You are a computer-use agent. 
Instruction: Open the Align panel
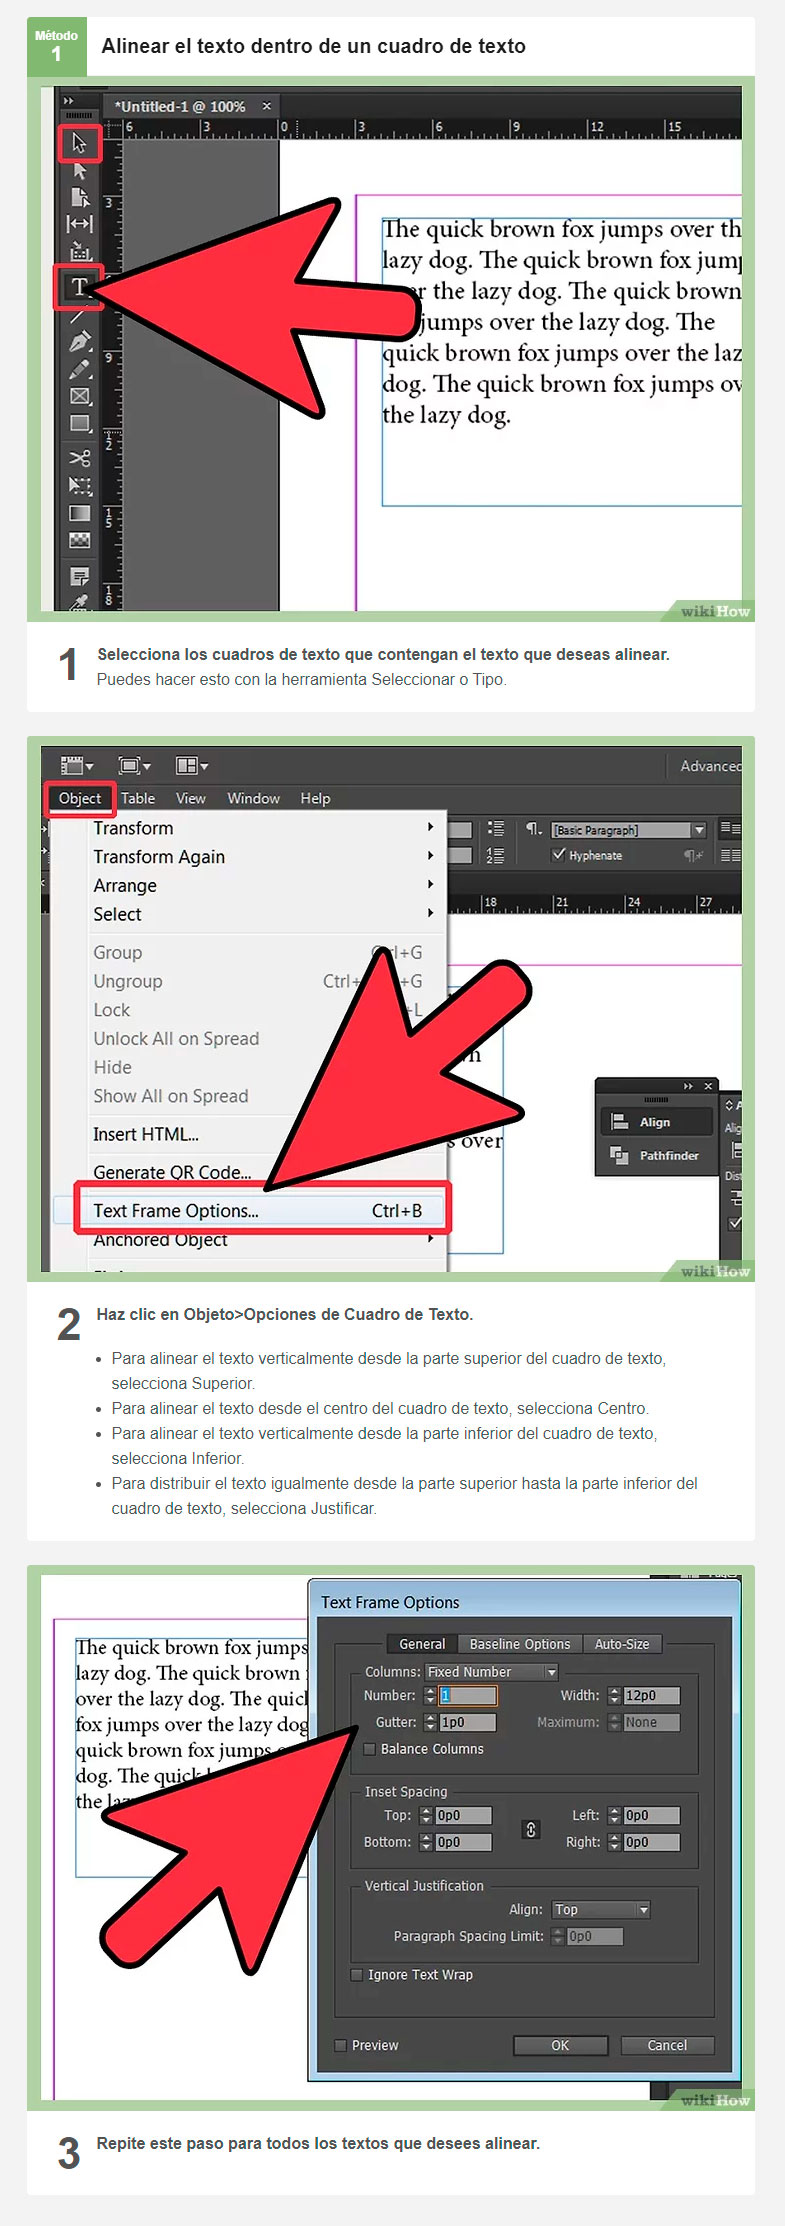[655, 1122]
